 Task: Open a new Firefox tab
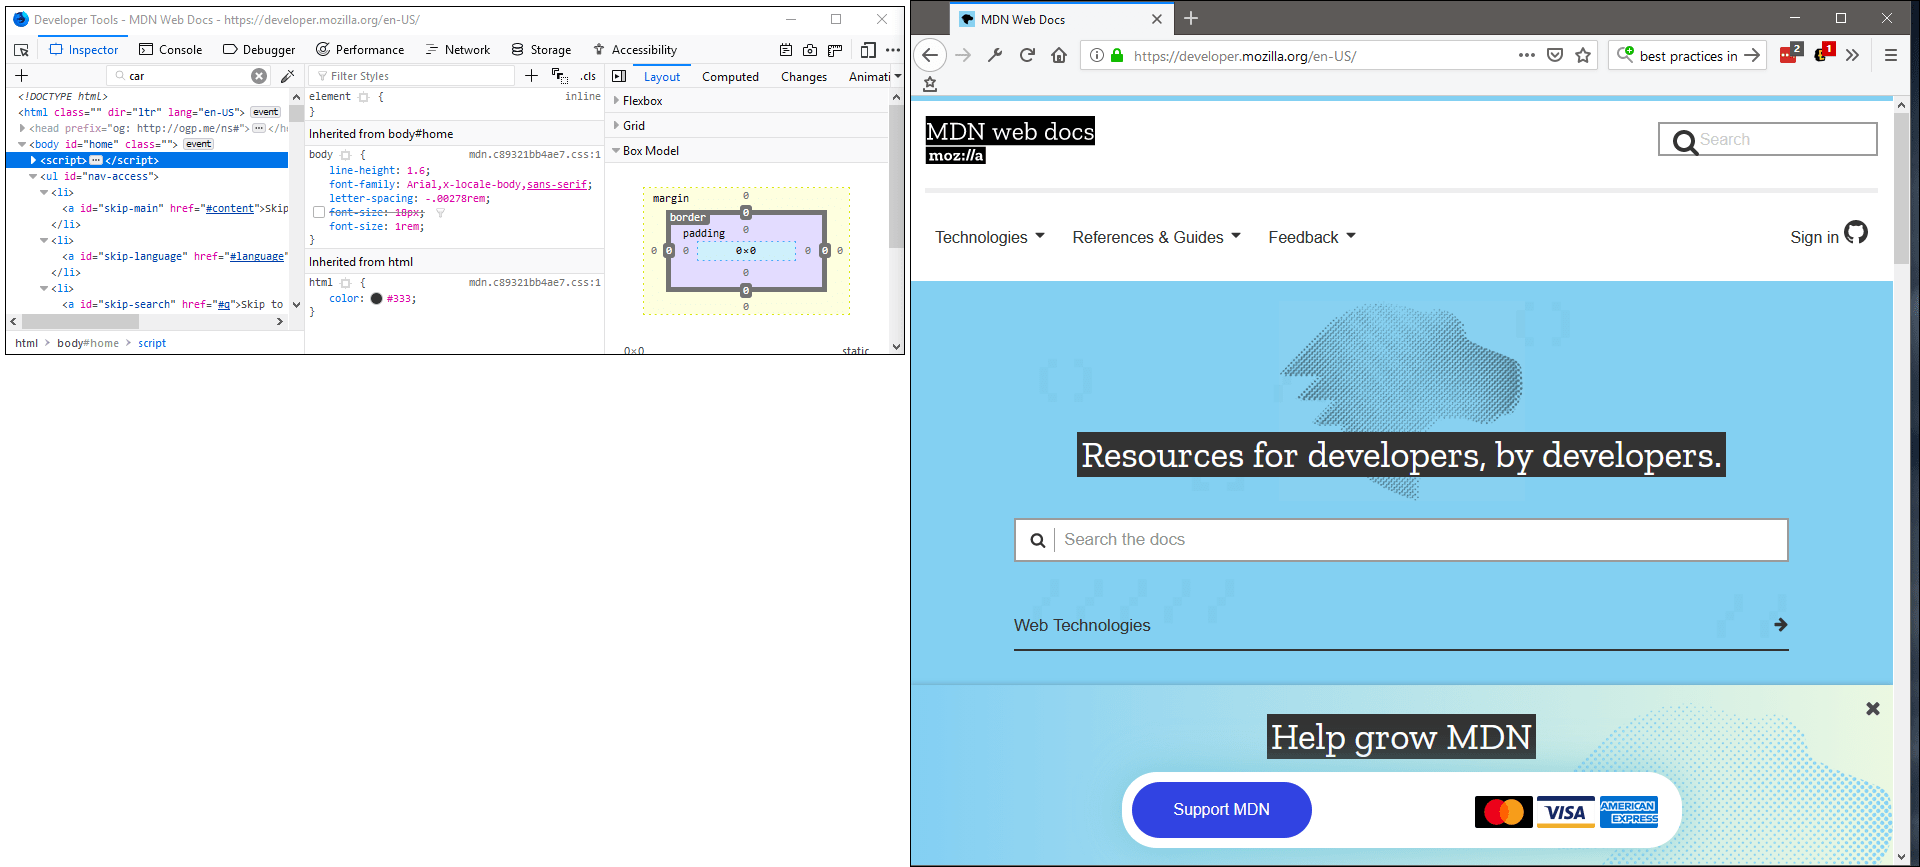coord(1191,18)
